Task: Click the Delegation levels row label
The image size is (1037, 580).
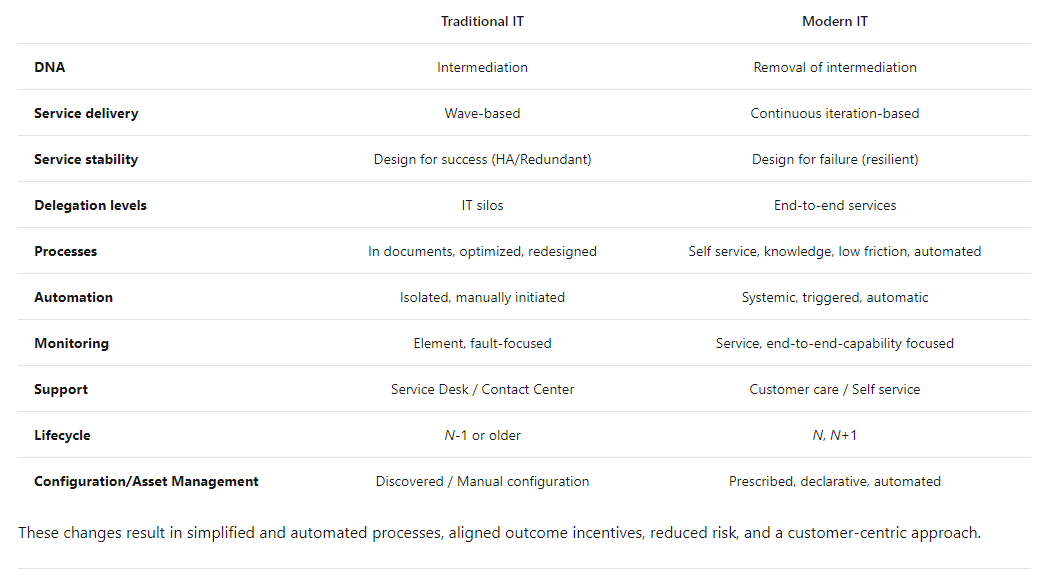Action: pyautogui.click(x=90, y=205)
